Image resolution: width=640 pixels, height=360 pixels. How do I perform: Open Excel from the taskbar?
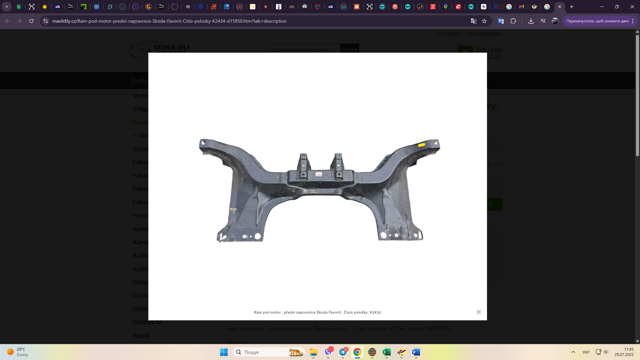[387, 352]
